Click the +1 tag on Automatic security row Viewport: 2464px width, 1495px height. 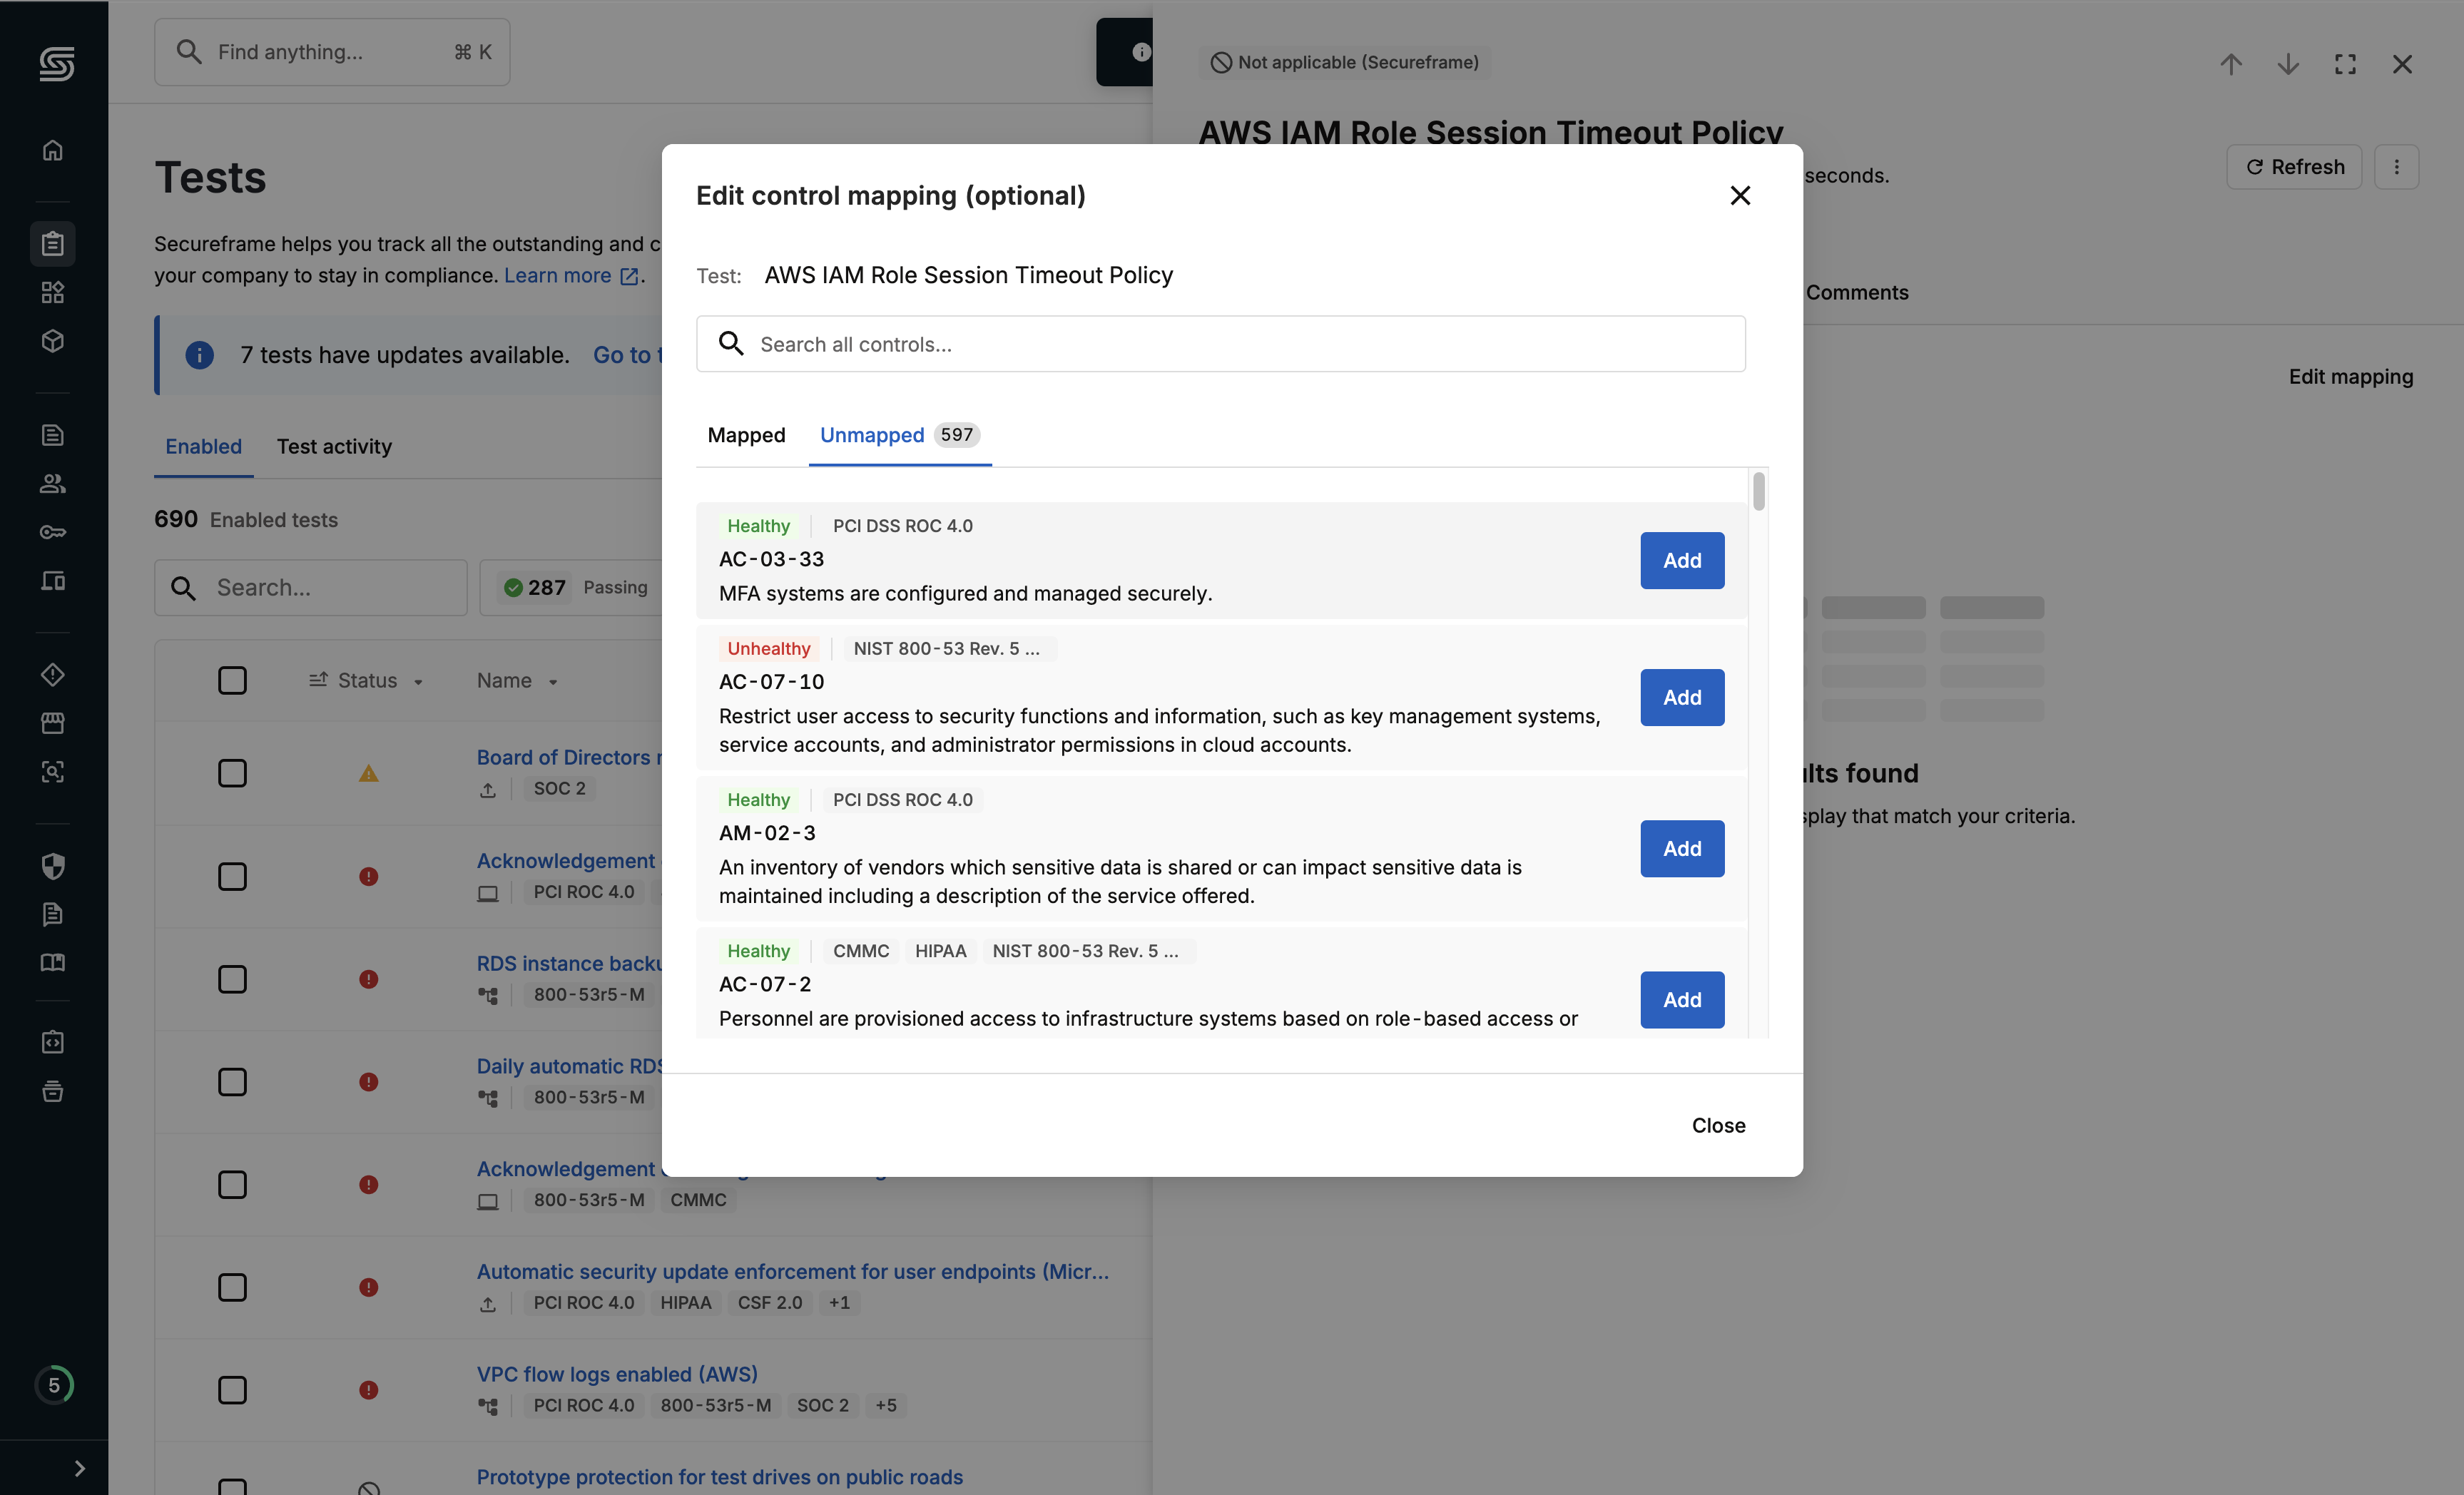839,1302
